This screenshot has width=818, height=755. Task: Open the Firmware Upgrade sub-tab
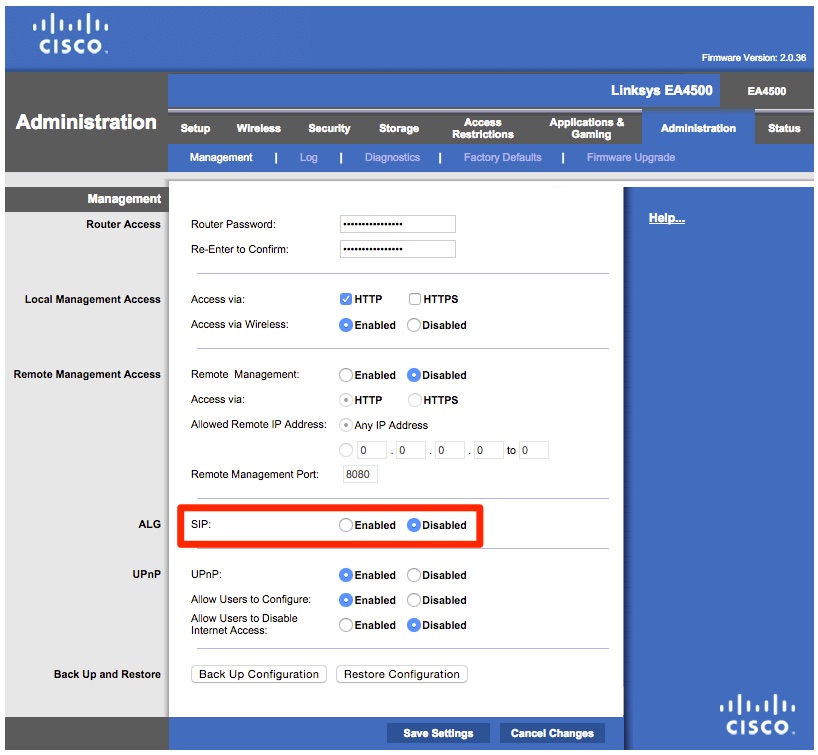click(x=631, y=158)
